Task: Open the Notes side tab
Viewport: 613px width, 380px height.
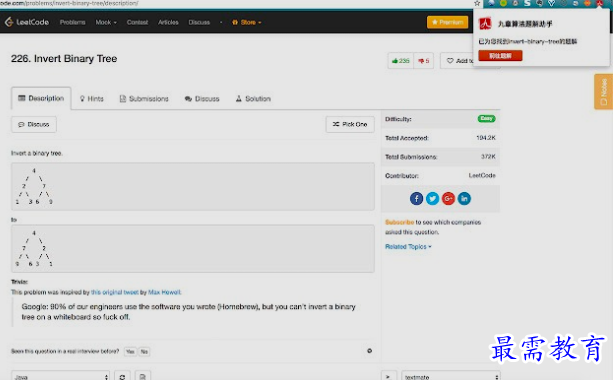Action: [x=603, y=91]
